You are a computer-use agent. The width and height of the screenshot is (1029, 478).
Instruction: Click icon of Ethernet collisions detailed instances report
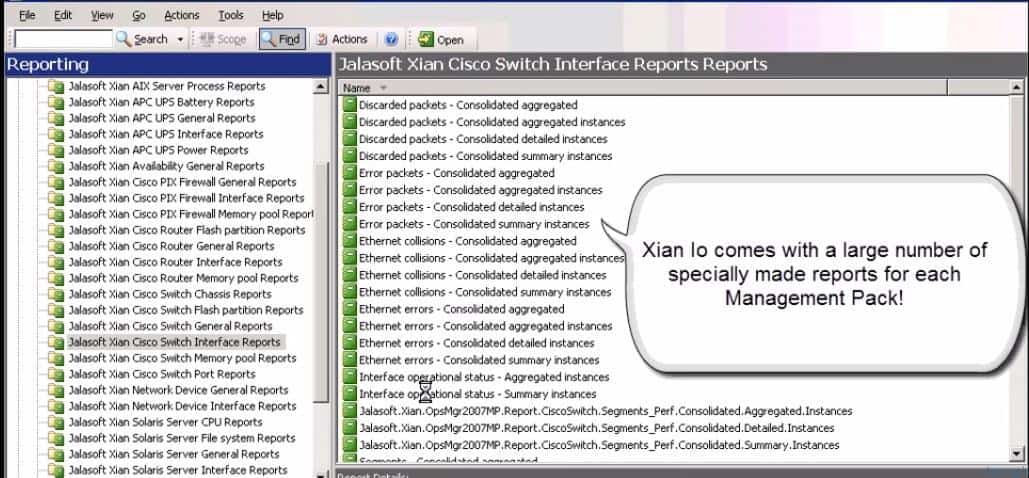click(349, 275)
